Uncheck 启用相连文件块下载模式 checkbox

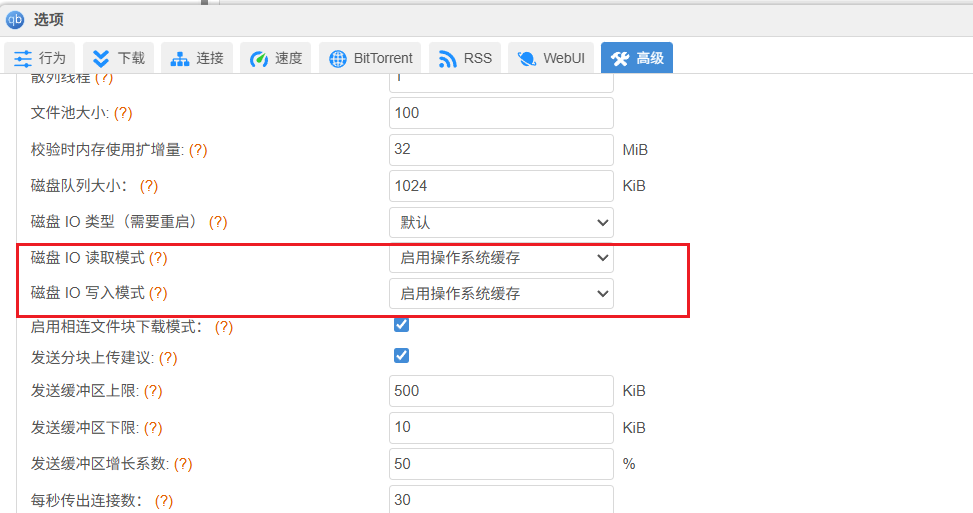pyautogui.click(x=401, y=324)
